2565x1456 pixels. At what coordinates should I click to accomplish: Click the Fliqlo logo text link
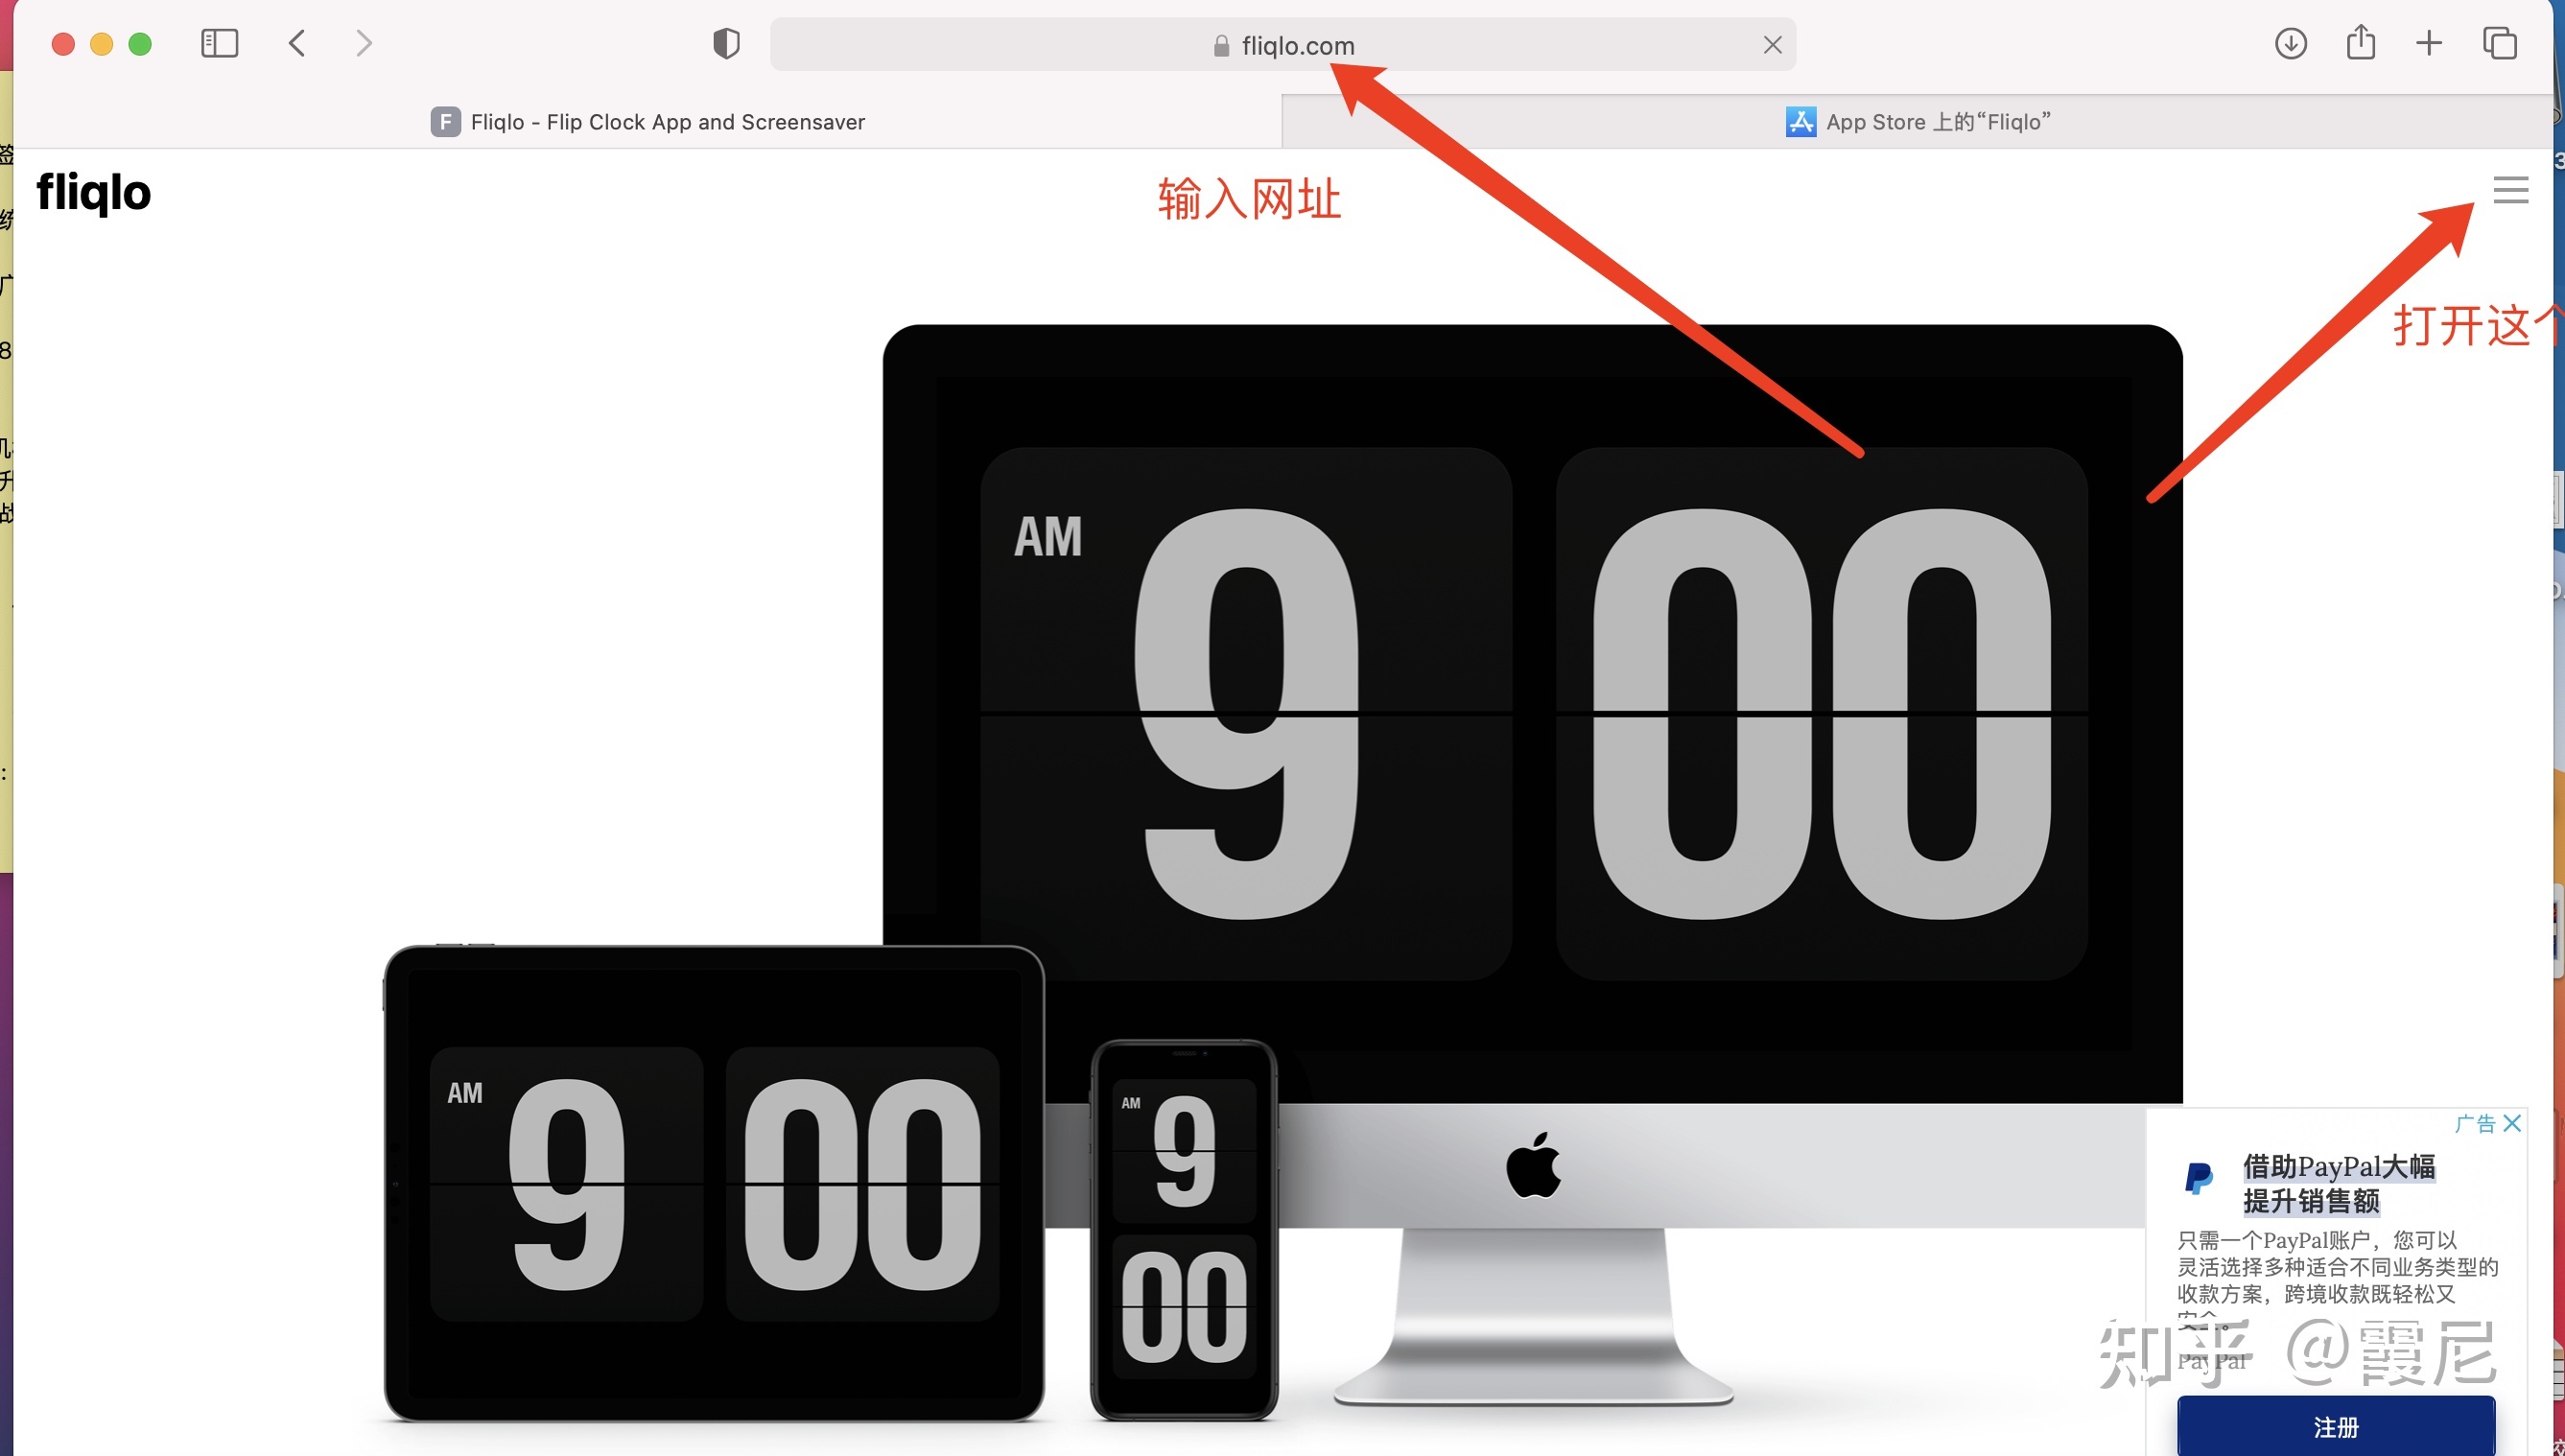(x=93, y=190)
